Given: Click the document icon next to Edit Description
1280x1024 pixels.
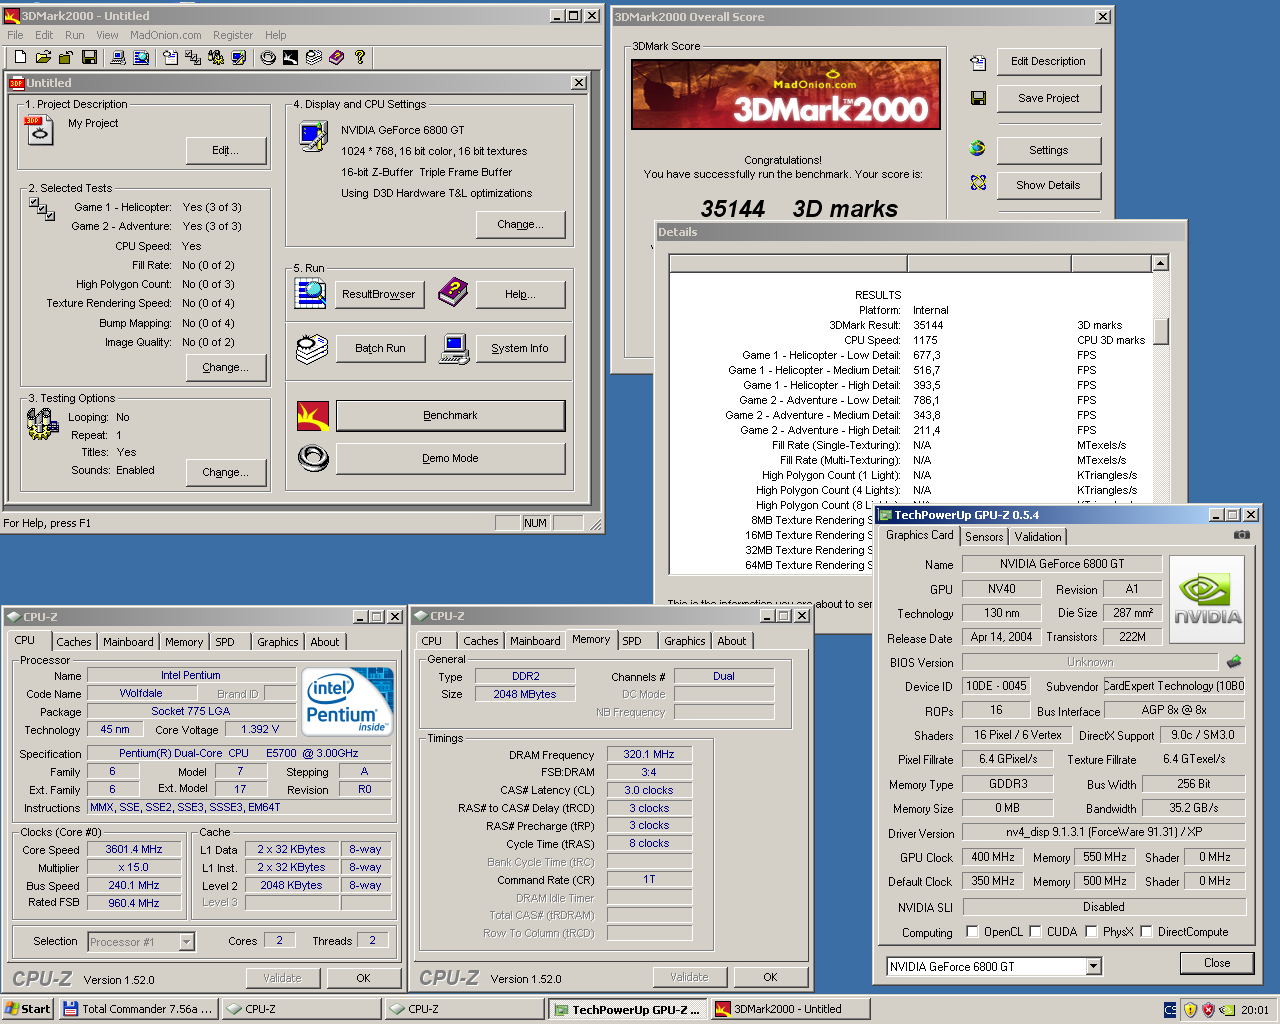Looking at the screenshot, I should [978, 62].
